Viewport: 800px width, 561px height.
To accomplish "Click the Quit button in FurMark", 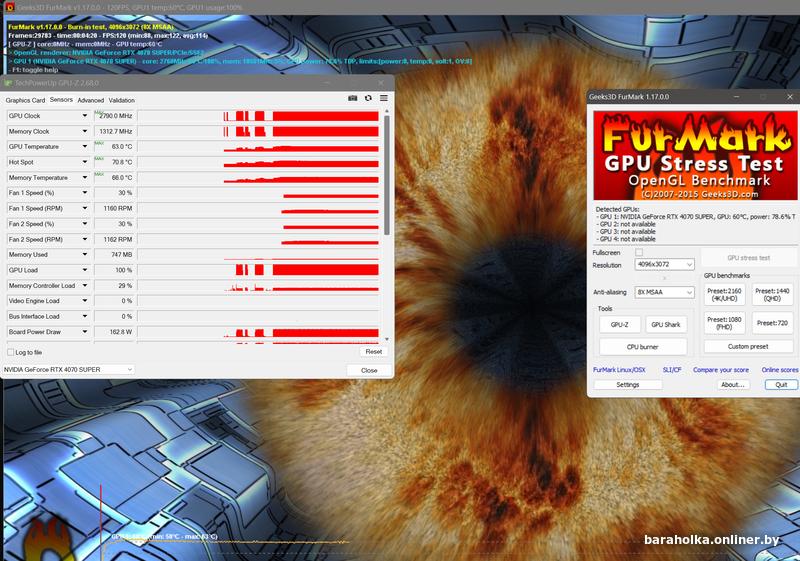I will pos(781,385).
